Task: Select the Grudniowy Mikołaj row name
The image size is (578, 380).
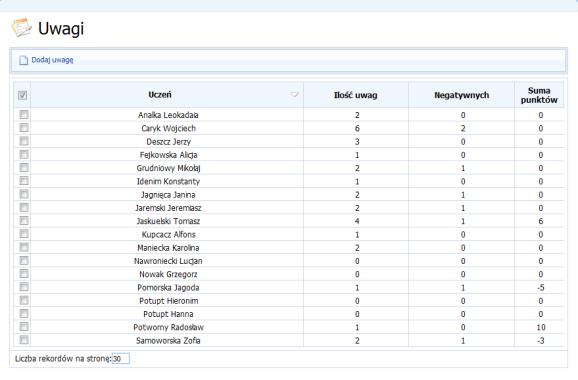Action: [168, 168]
